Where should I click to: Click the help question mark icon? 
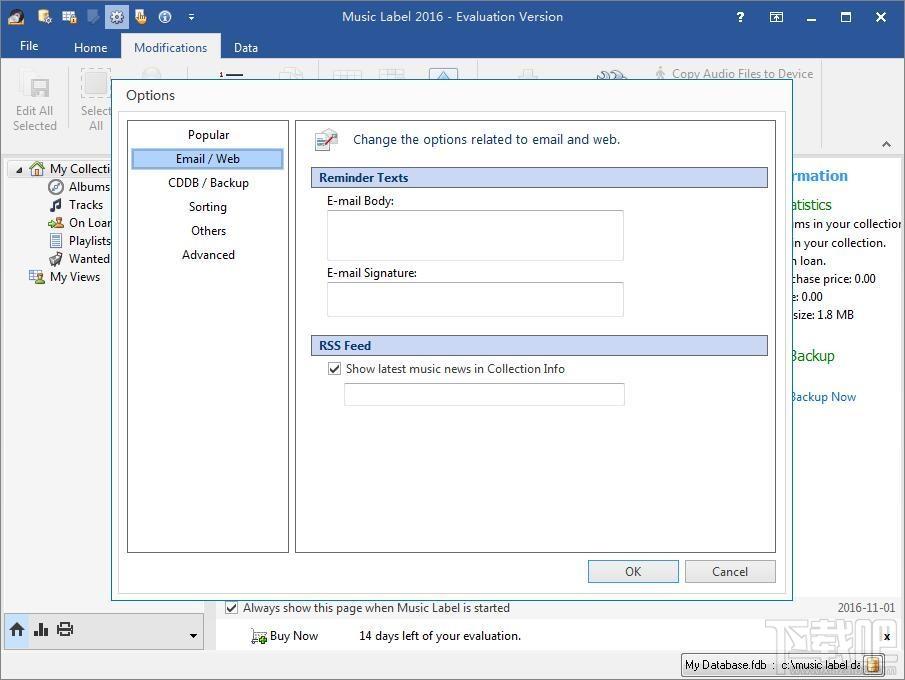[x=741, y=17]
